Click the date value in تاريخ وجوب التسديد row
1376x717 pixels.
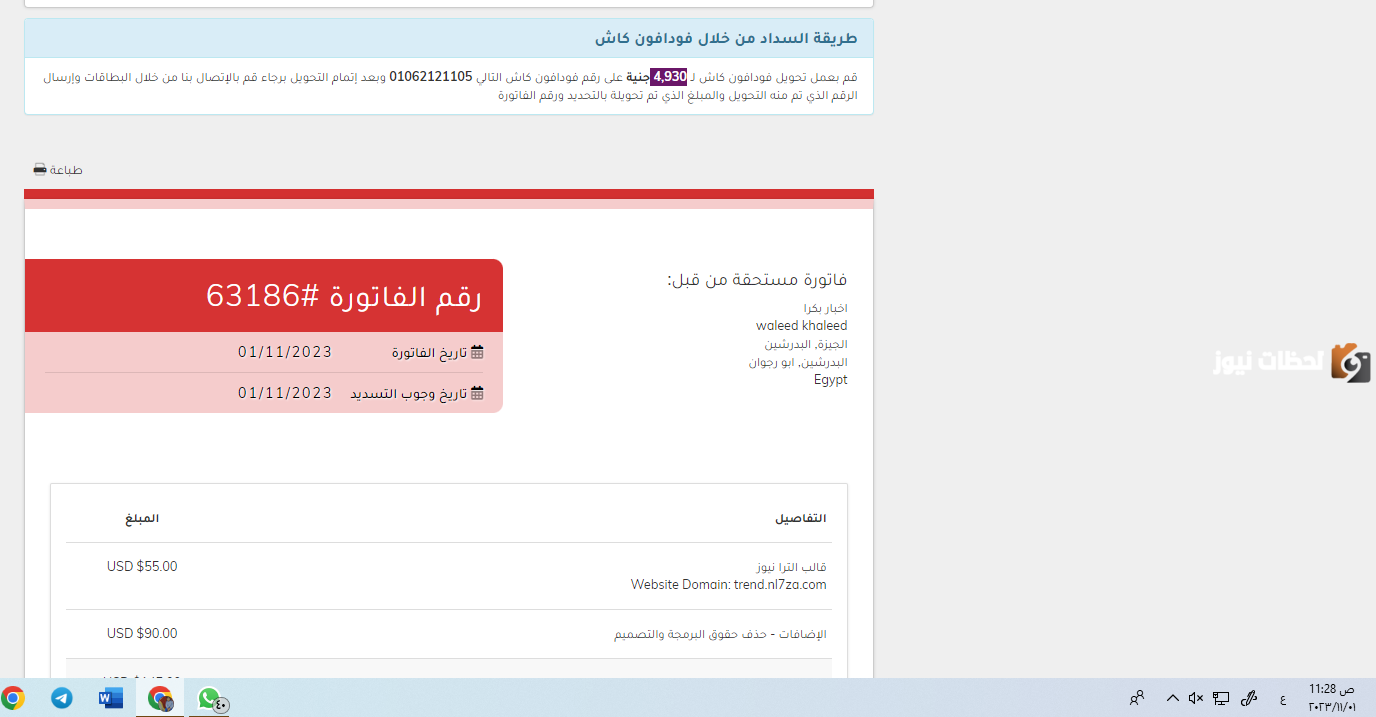click(285, 393)
